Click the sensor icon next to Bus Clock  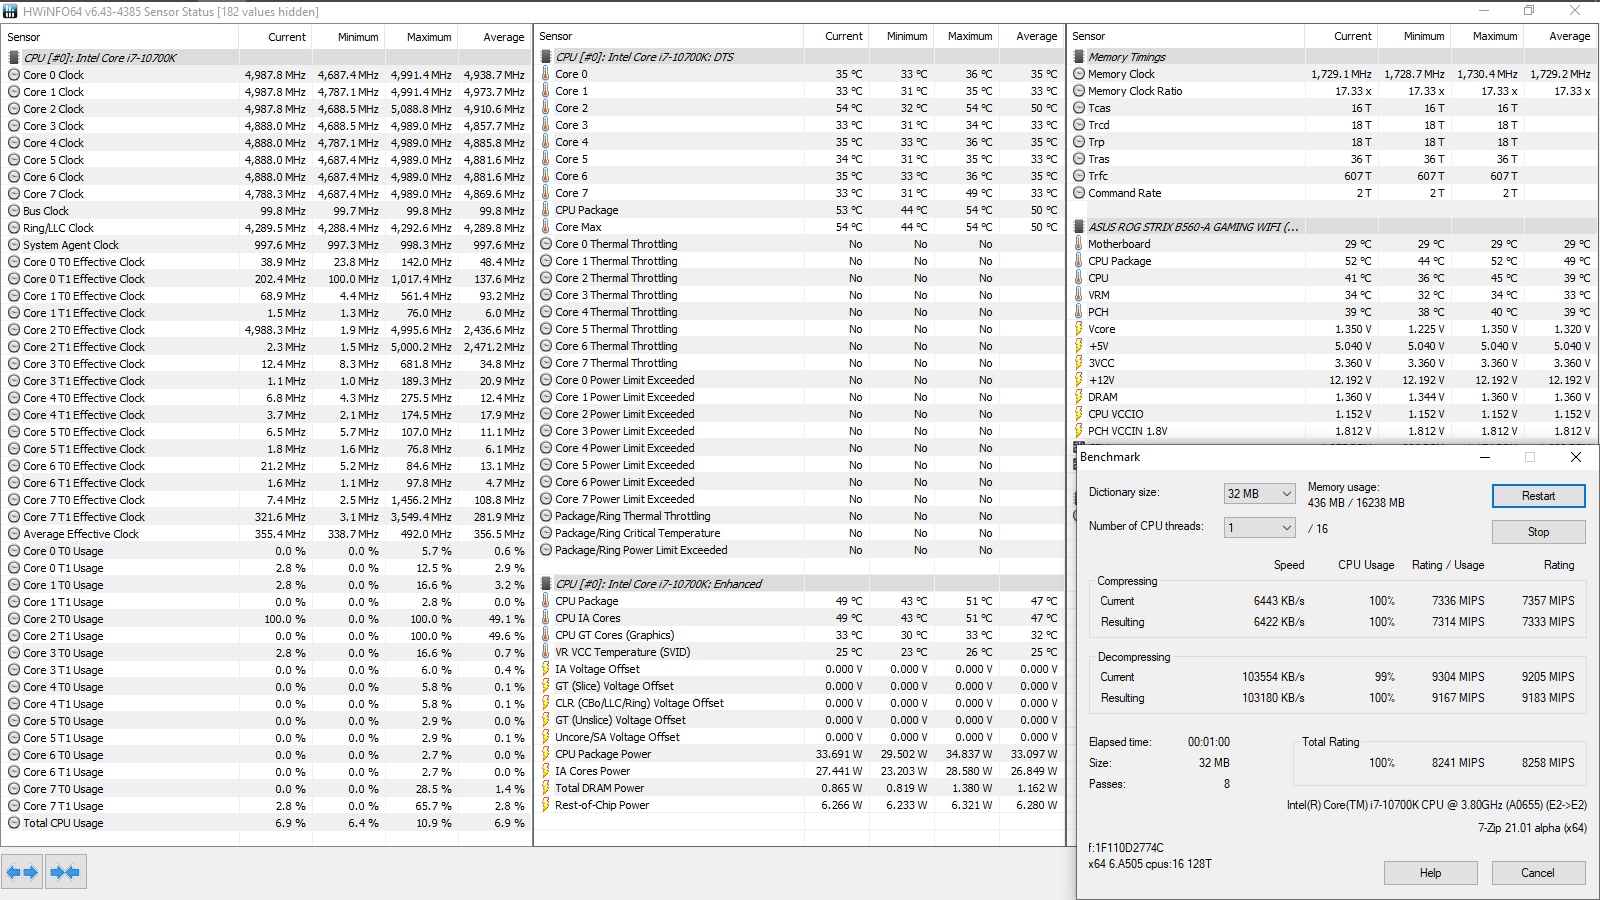14,211
